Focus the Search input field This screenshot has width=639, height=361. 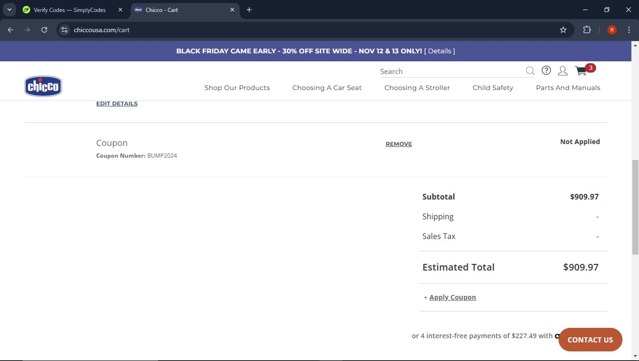pyautogui.click(x=452, y=71)
